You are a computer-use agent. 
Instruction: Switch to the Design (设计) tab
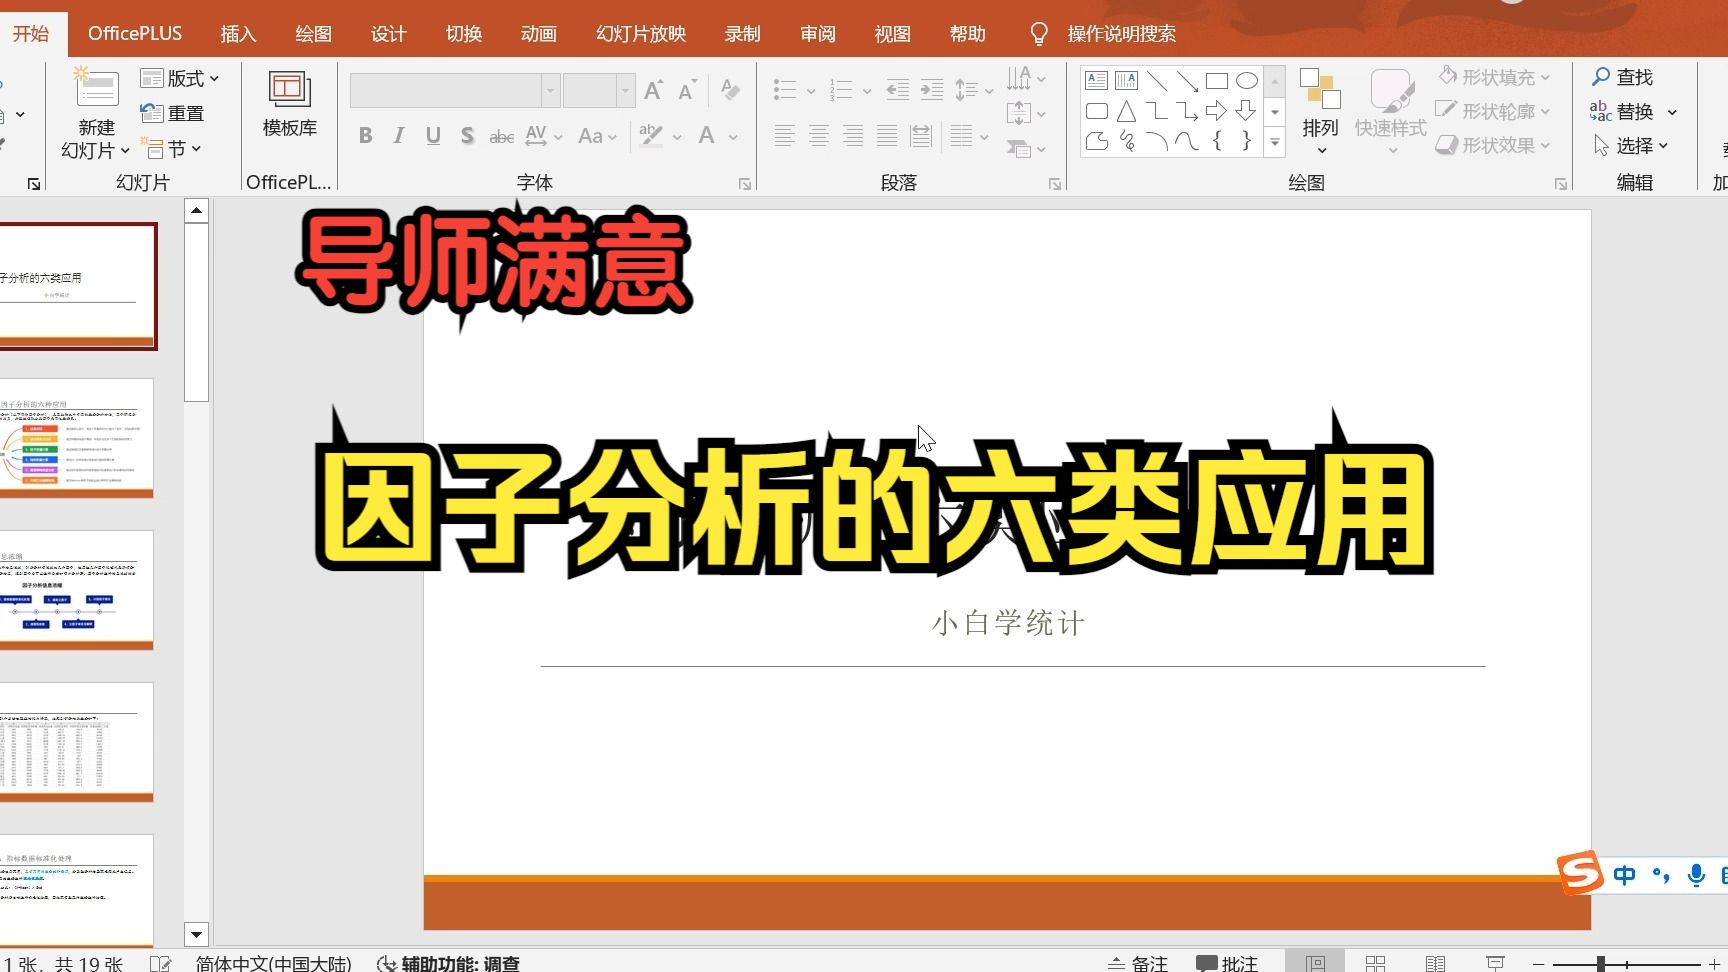click(388, 33)
